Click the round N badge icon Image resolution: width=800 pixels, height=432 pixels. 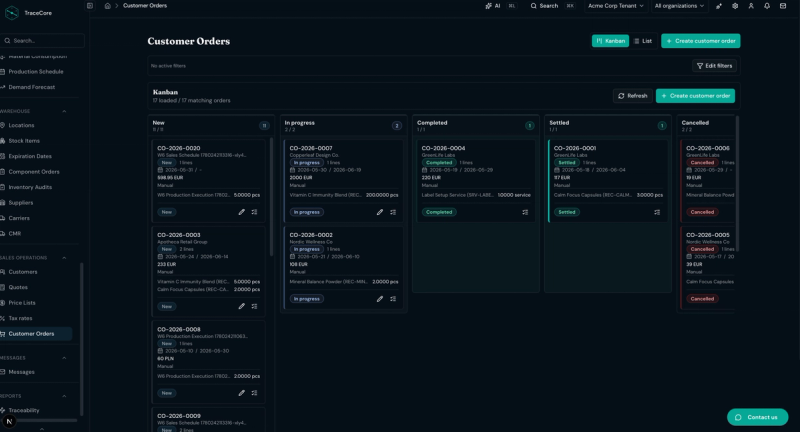click(x=9, y=421)
